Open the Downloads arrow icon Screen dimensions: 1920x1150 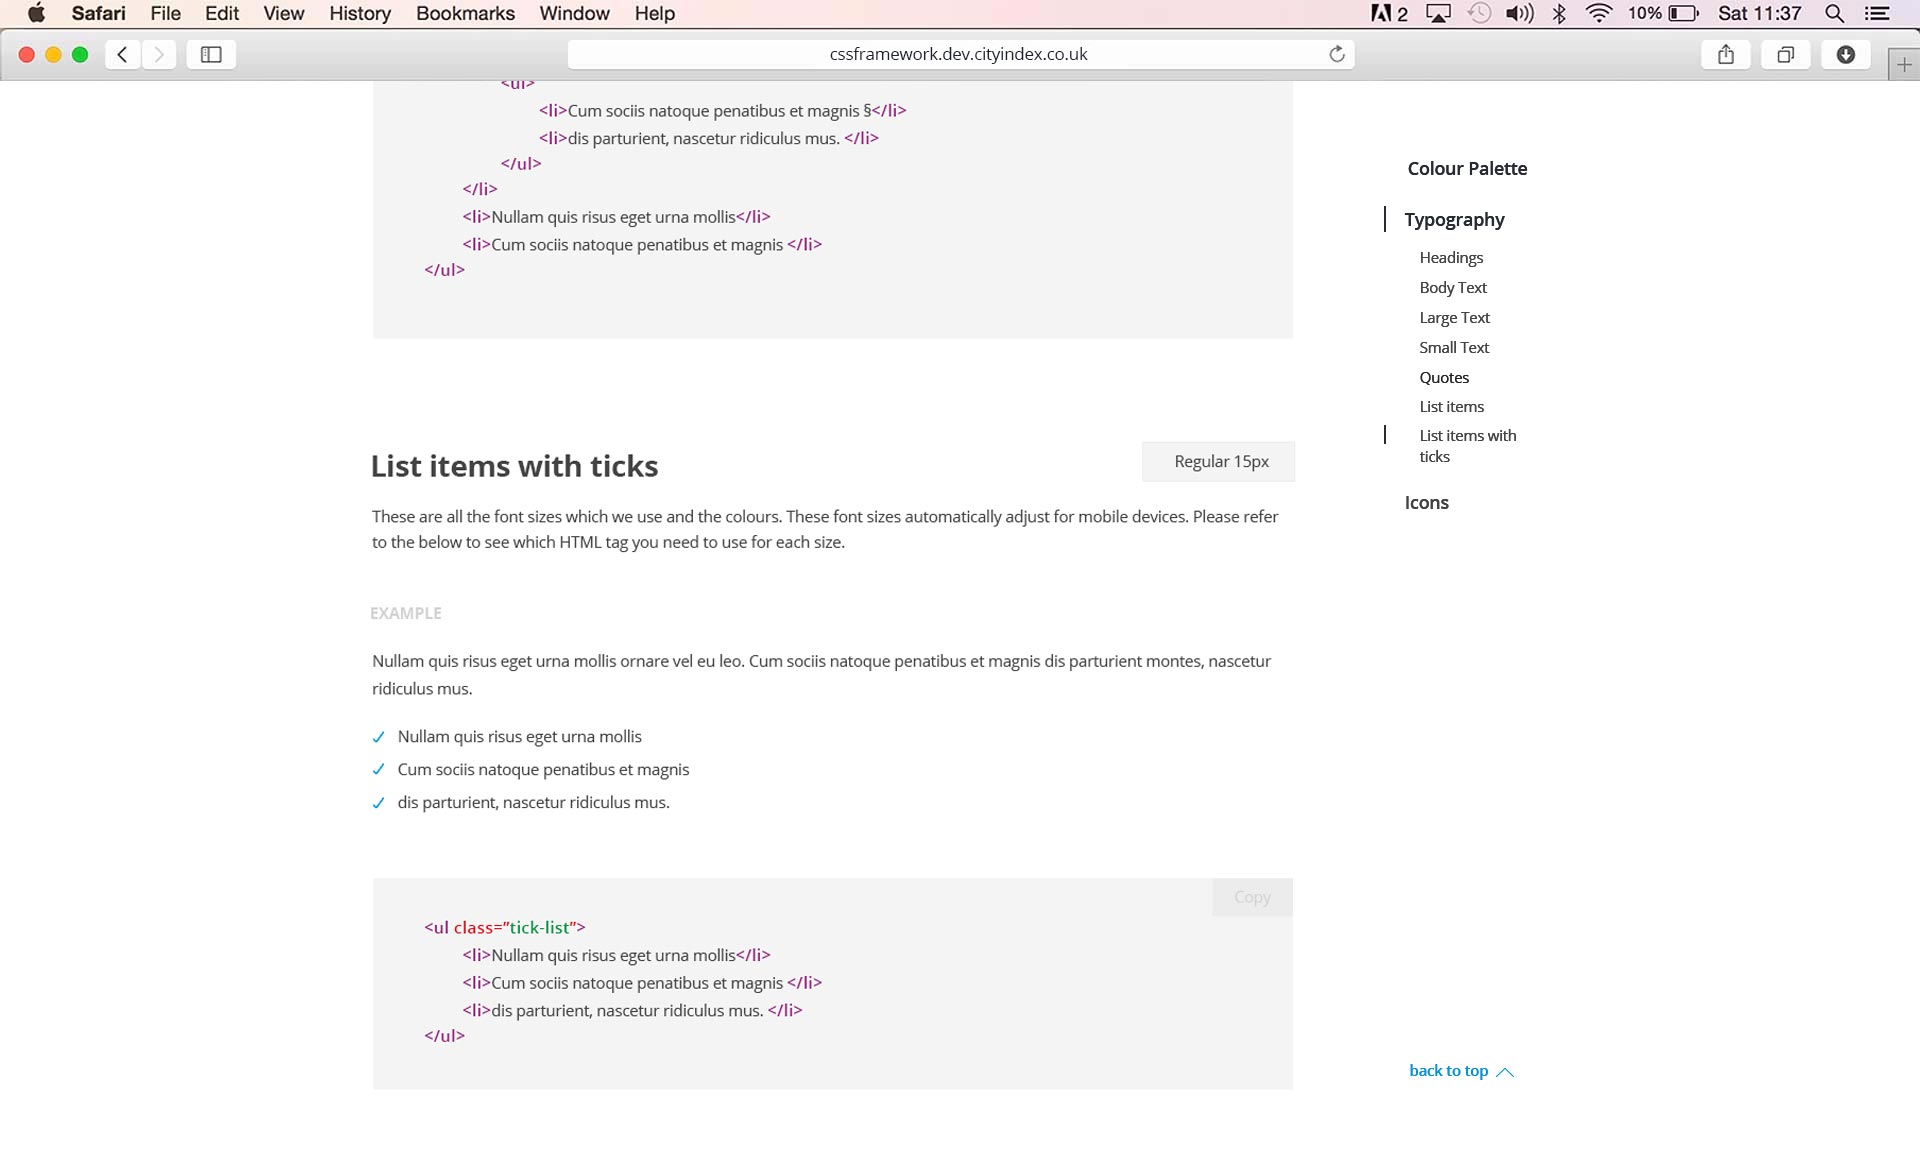pos(1845,54)
